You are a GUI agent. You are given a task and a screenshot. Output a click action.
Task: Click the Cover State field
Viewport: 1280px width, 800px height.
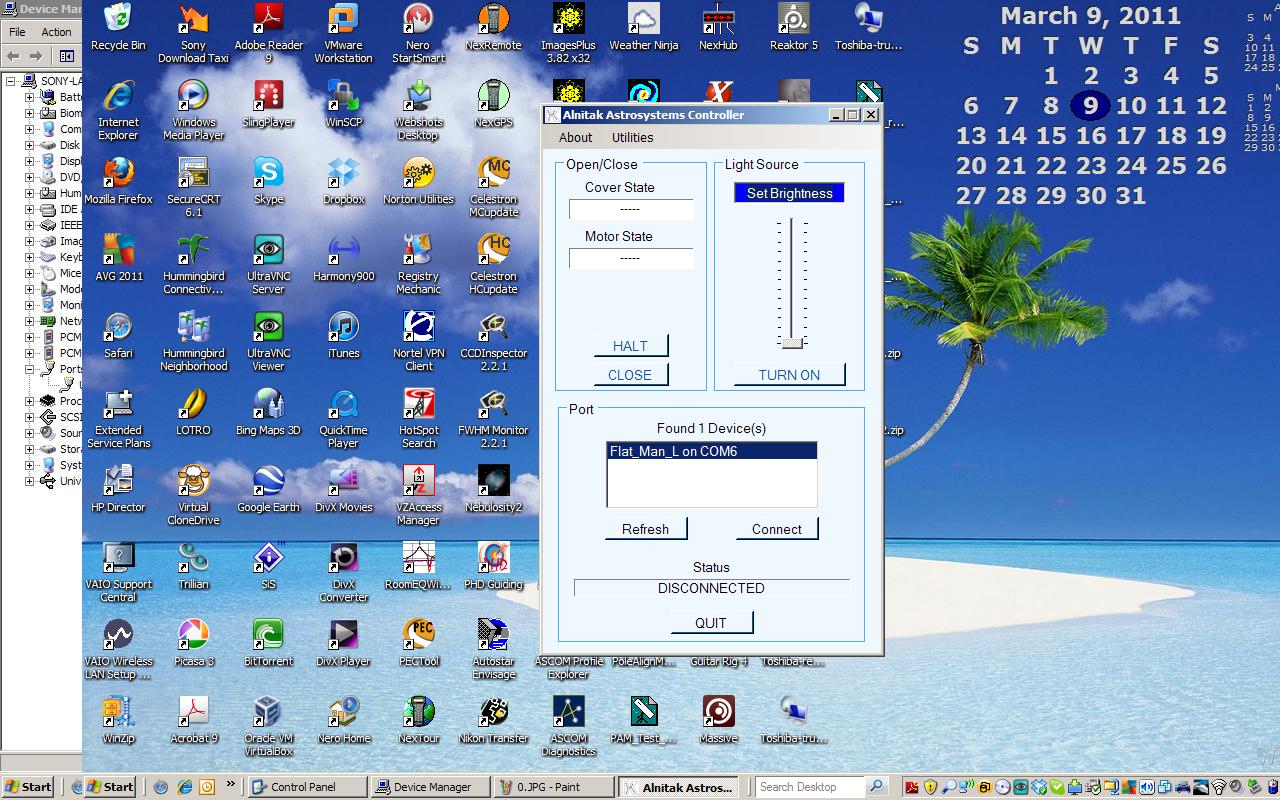631,210
